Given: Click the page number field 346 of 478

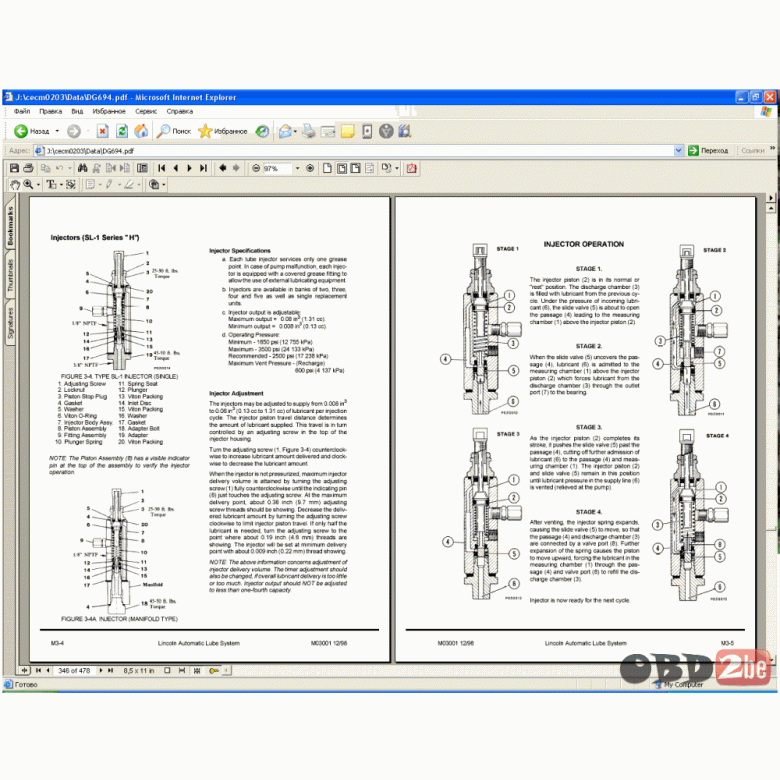Looking at the screenshot, I should (x=74, y=671).
